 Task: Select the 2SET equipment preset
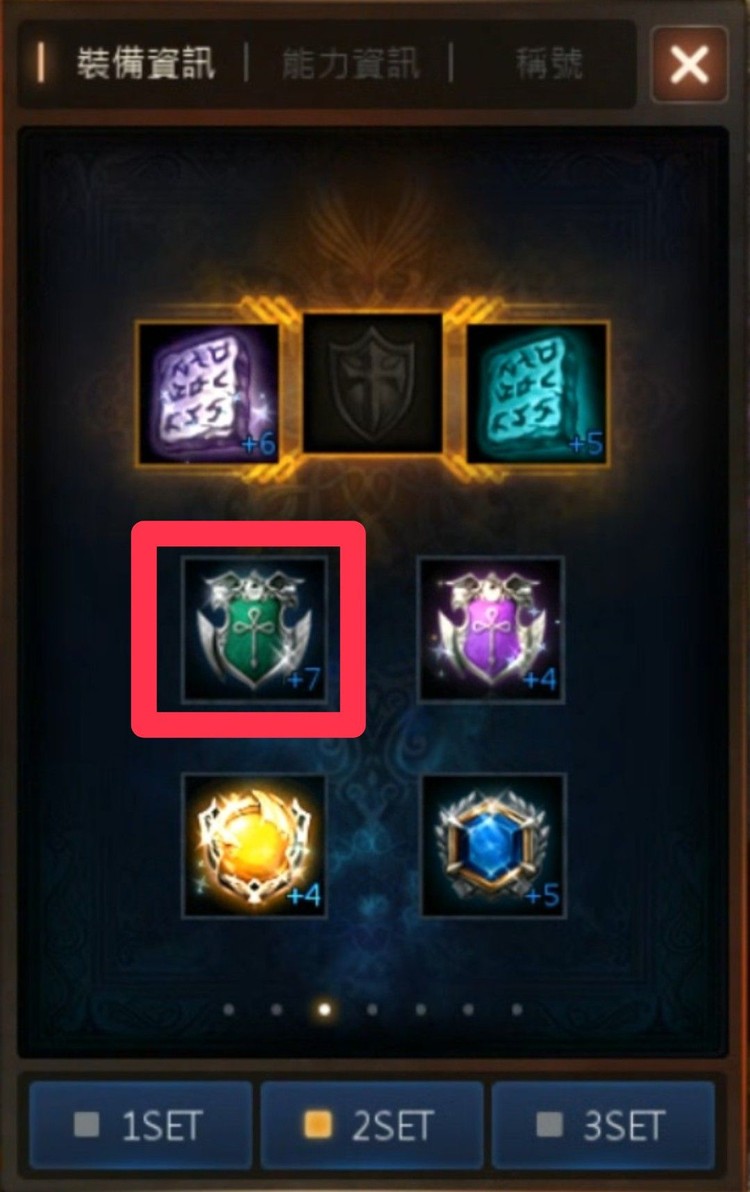[372, 1125]
